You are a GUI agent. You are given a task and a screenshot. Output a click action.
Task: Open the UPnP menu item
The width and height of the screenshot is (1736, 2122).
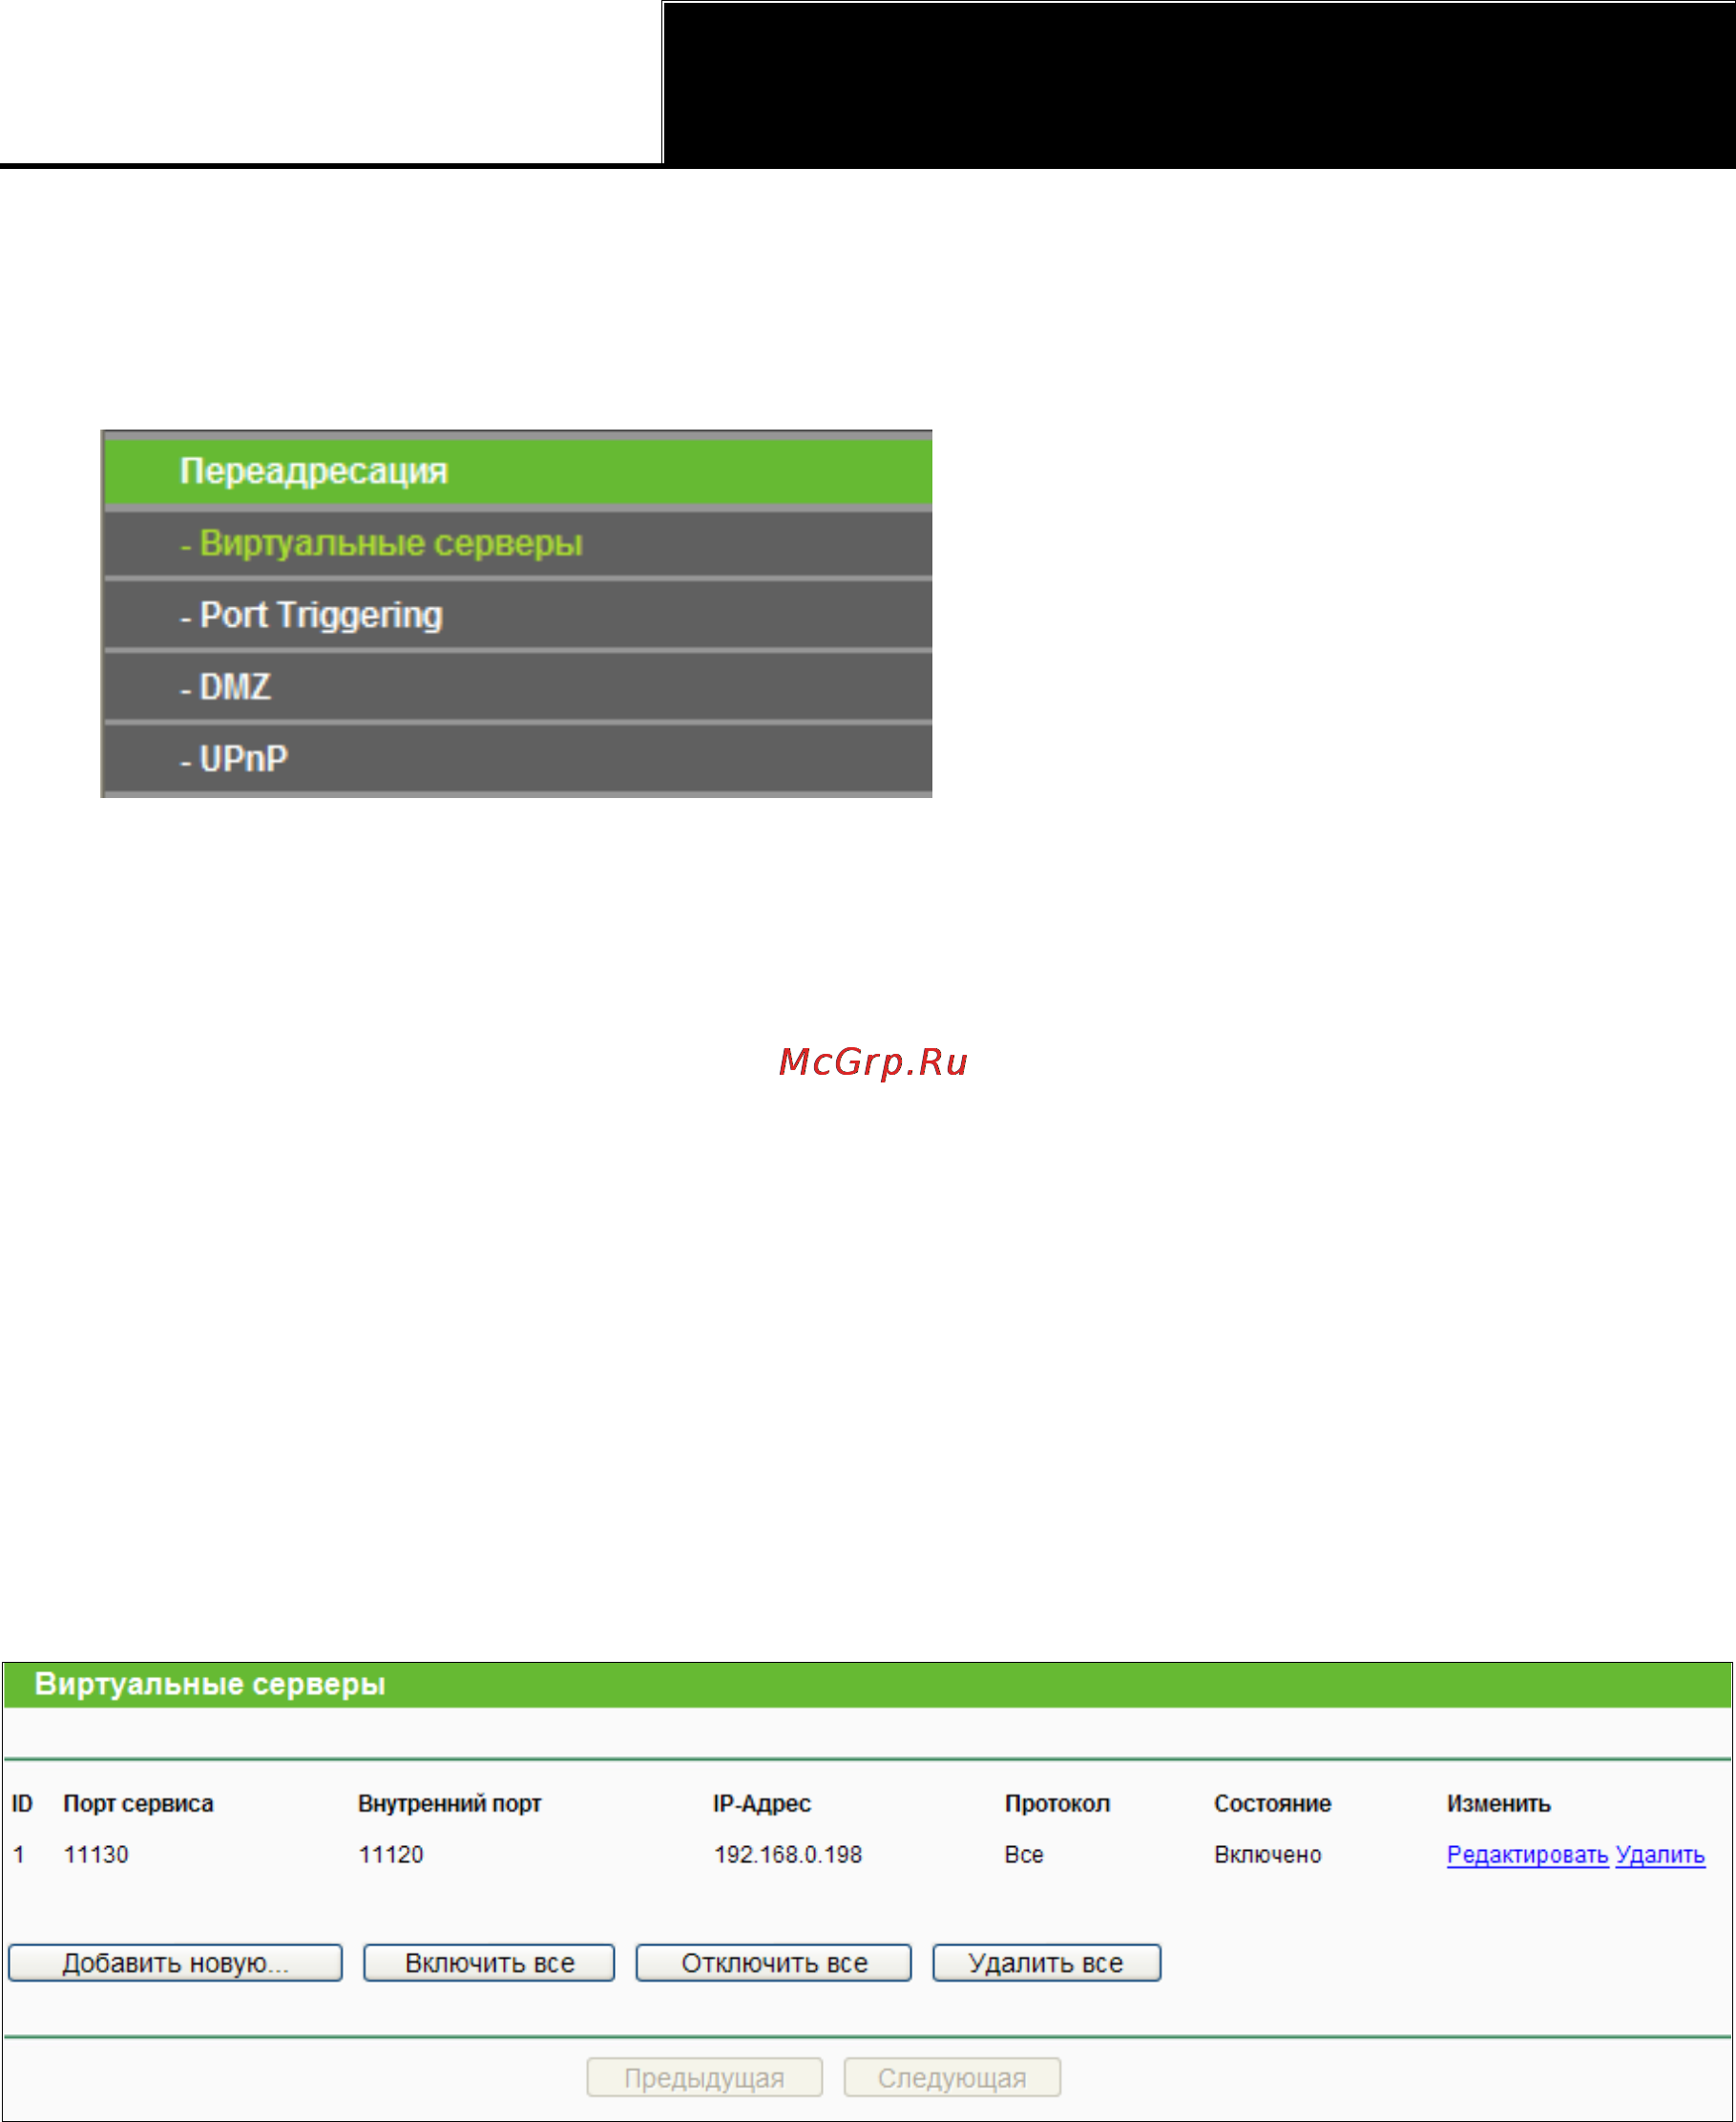pos(518,759)
